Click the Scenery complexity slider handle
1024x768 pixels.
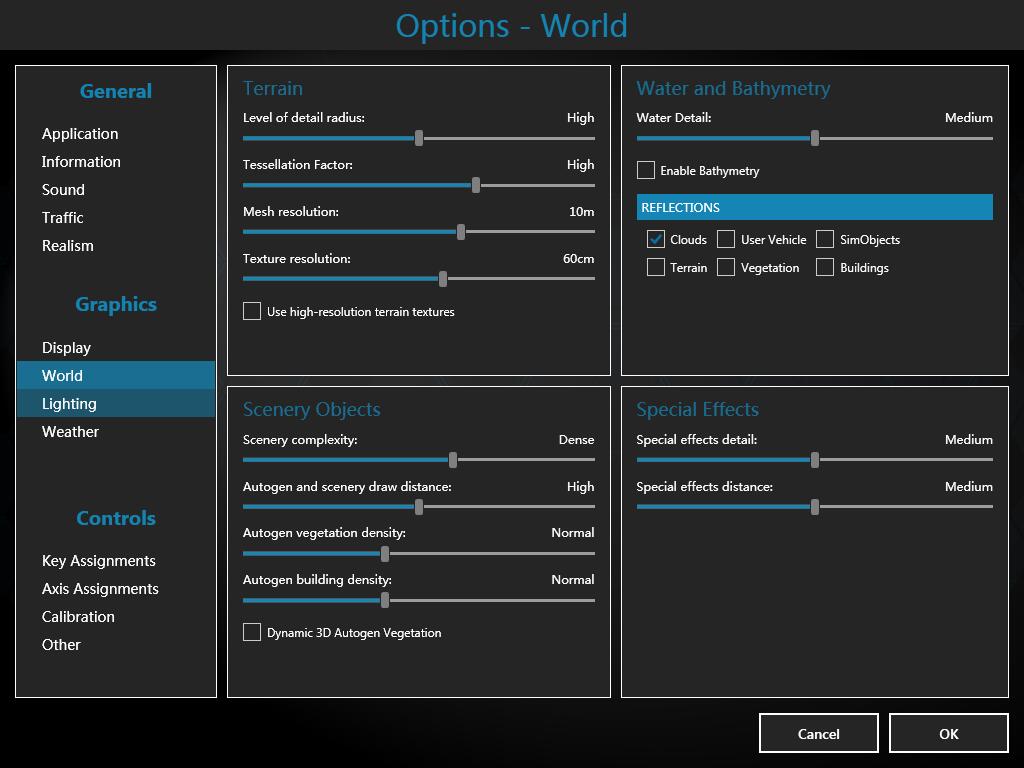coord(453,460)
